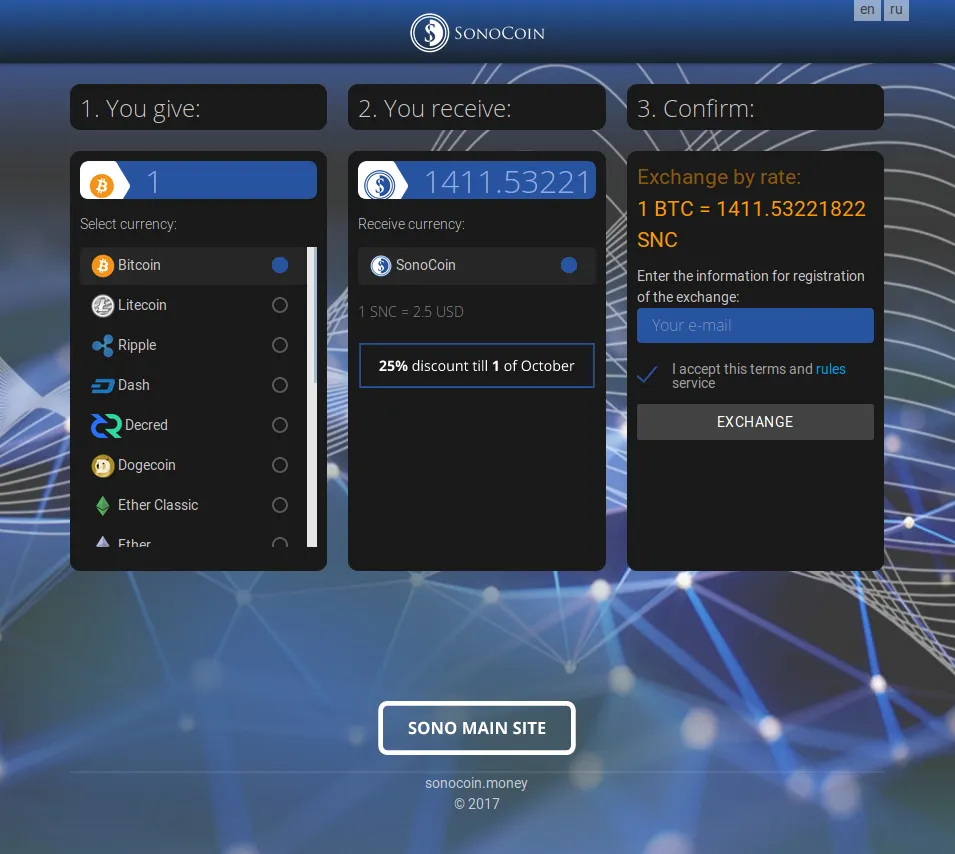Click the receive amount field showing 1411.53221
The width and height of the screenshot is (955, 854).
[x=477, y=180]
